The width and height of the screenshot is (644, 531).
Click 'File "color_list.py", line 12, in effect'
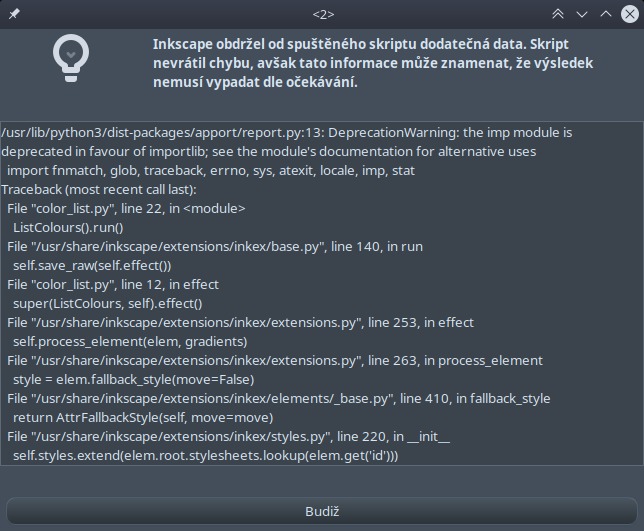tap(113, 285)
